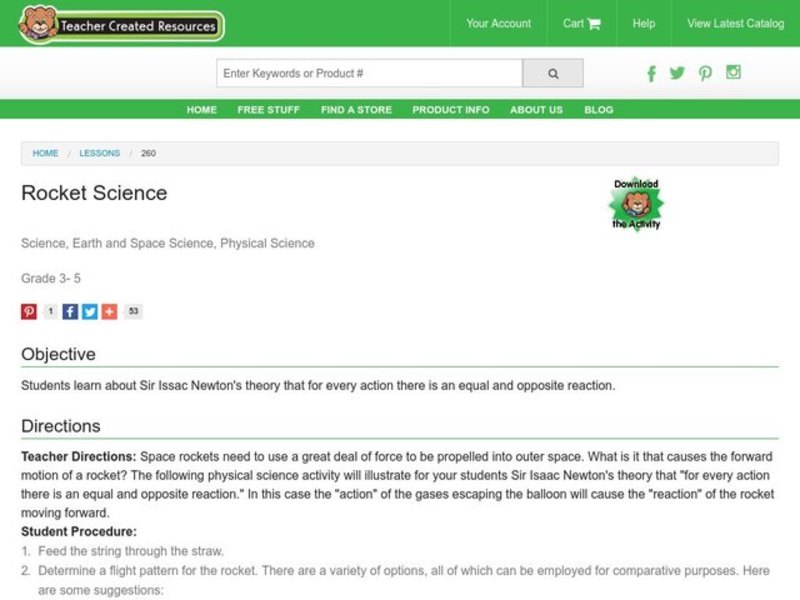
Task: Open the Pinterest icon in the header
Action: tap(705, 73)
